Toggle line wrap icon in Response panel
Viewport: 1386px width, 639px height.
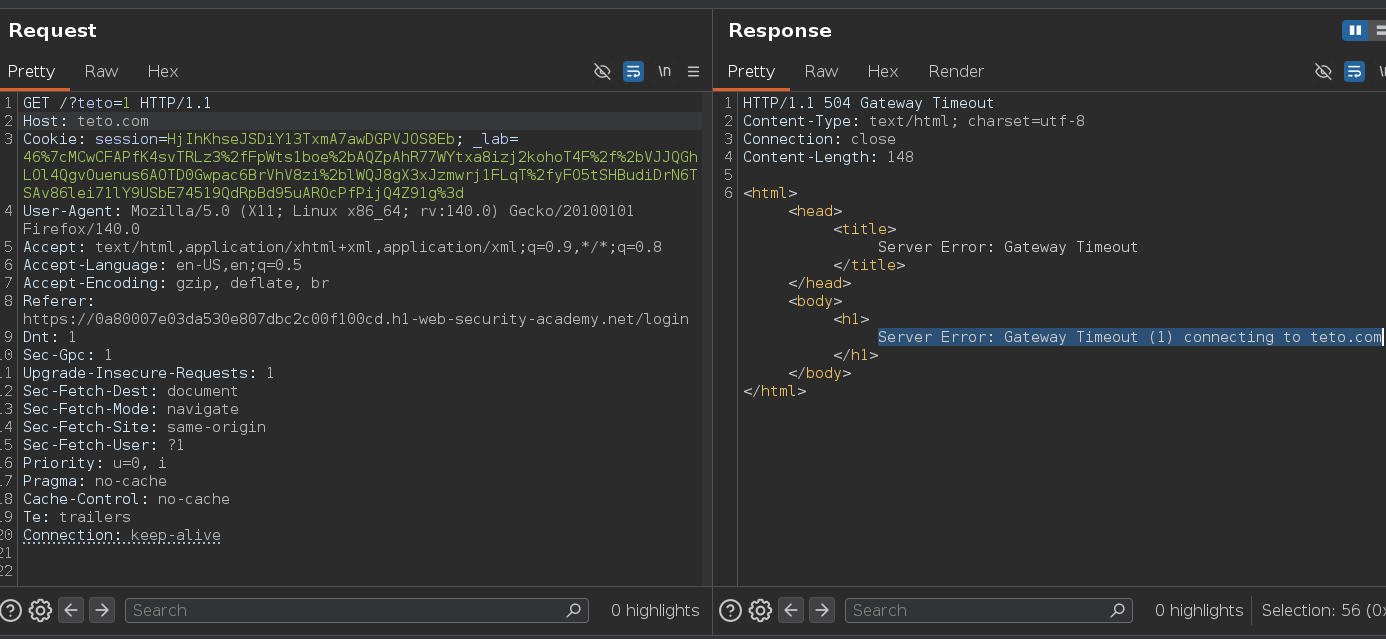click(1354, 71)
